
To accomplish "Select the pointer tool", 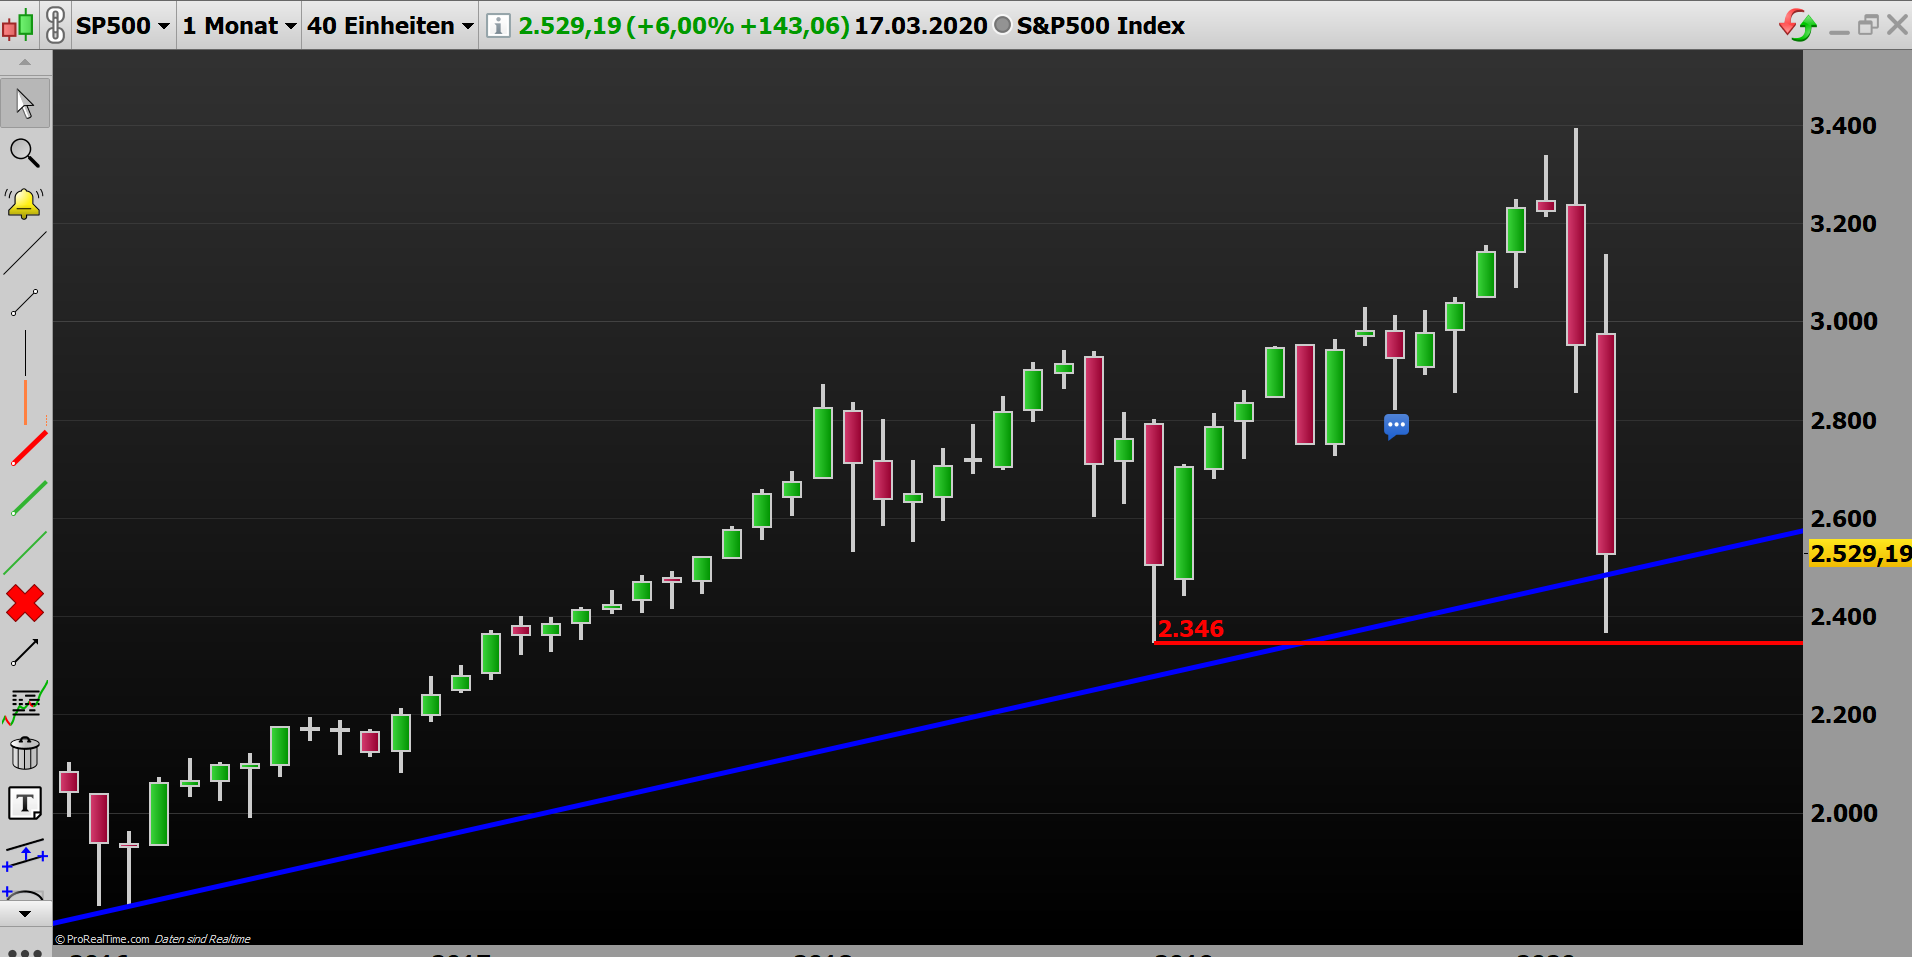I will pos(25,103).
